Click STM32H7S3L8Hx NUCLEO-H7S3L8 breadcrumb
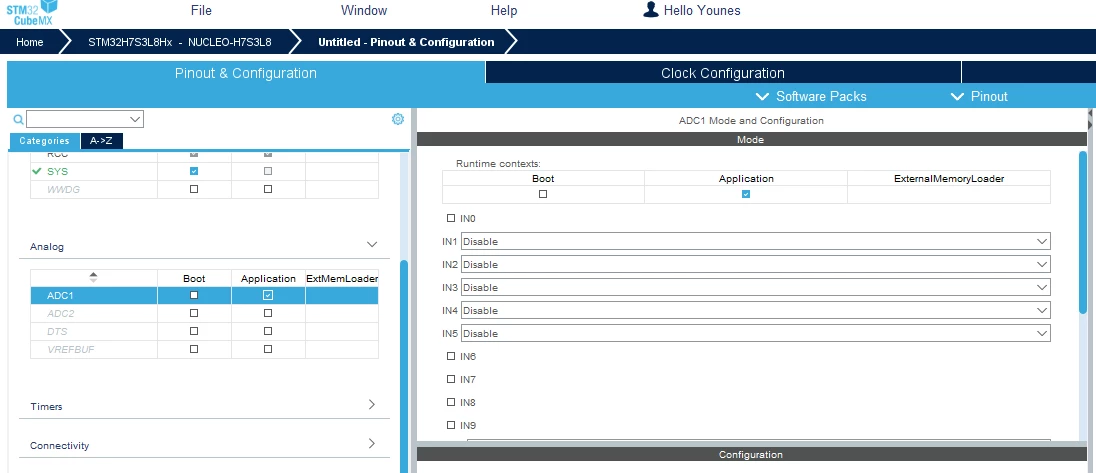This screenshot has height=473, width=1096. 180,42
